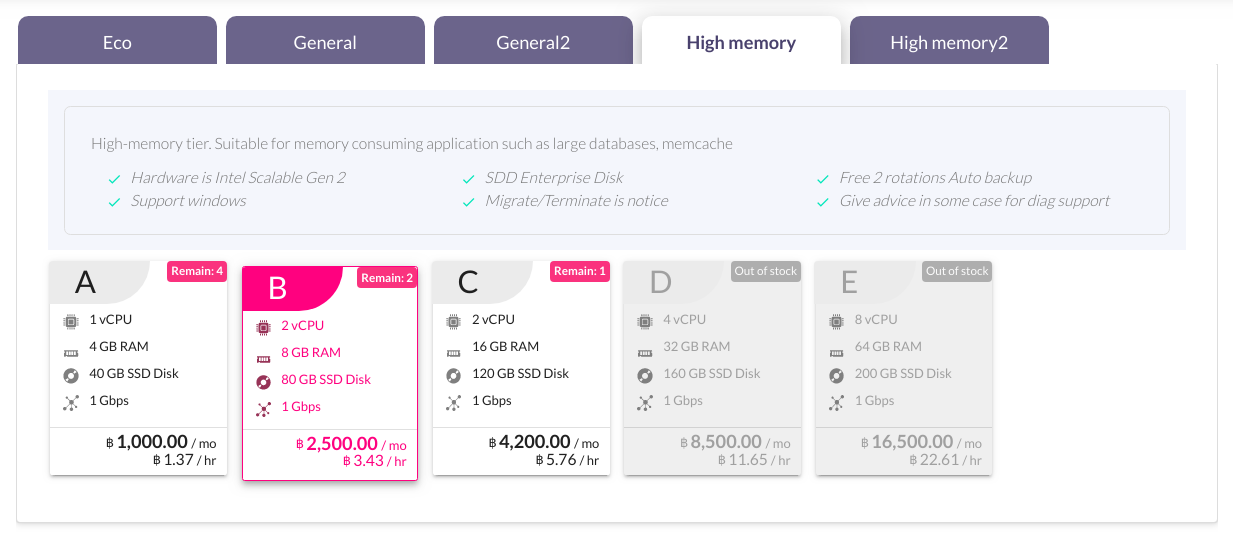The height and width of the screenshot is (541, 1233).
Task: Select the highlighted plan B card
Action: point(330,374)
